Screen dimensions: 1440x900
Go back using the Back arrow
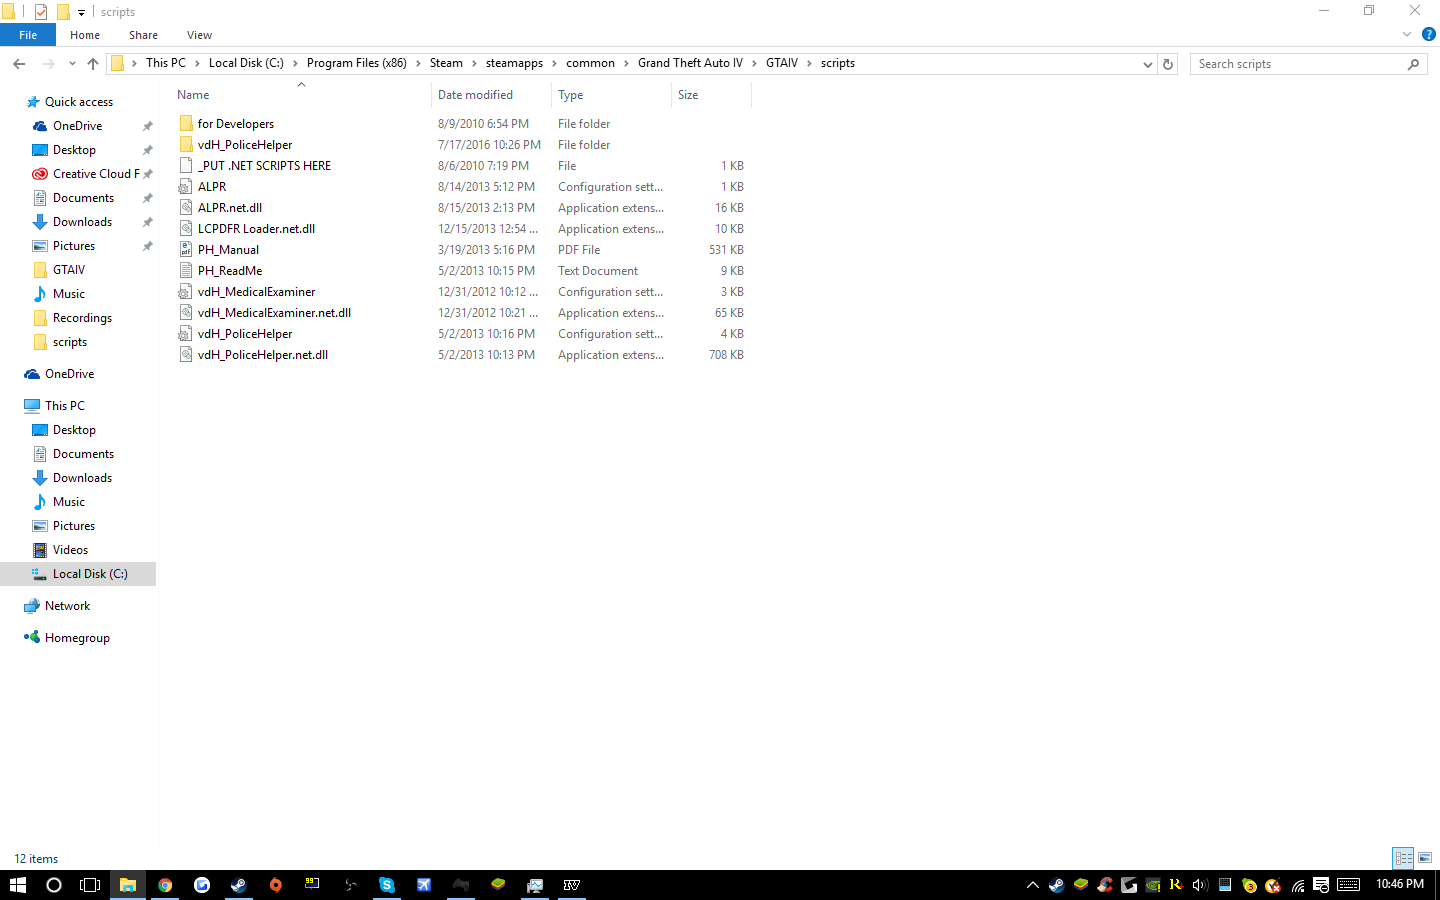[x=19, y=64]
